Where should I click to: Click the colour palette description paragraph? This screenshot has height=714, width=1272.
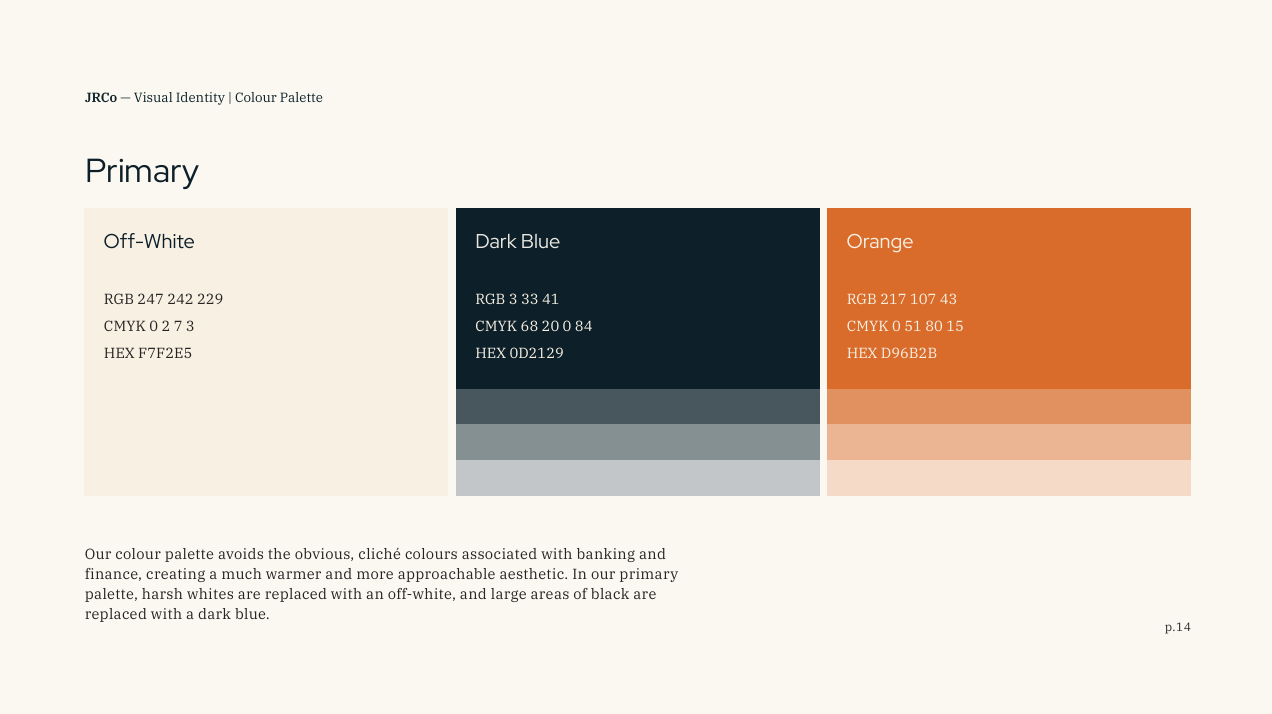pos(382,584)
